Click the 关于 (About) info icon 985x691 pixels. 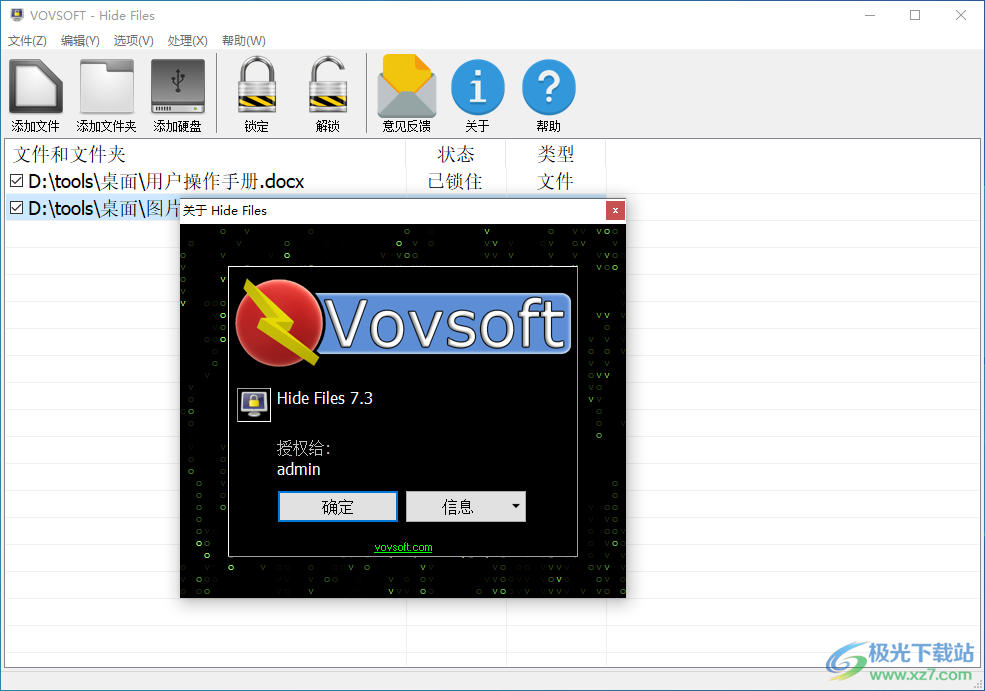pos(477,87)
